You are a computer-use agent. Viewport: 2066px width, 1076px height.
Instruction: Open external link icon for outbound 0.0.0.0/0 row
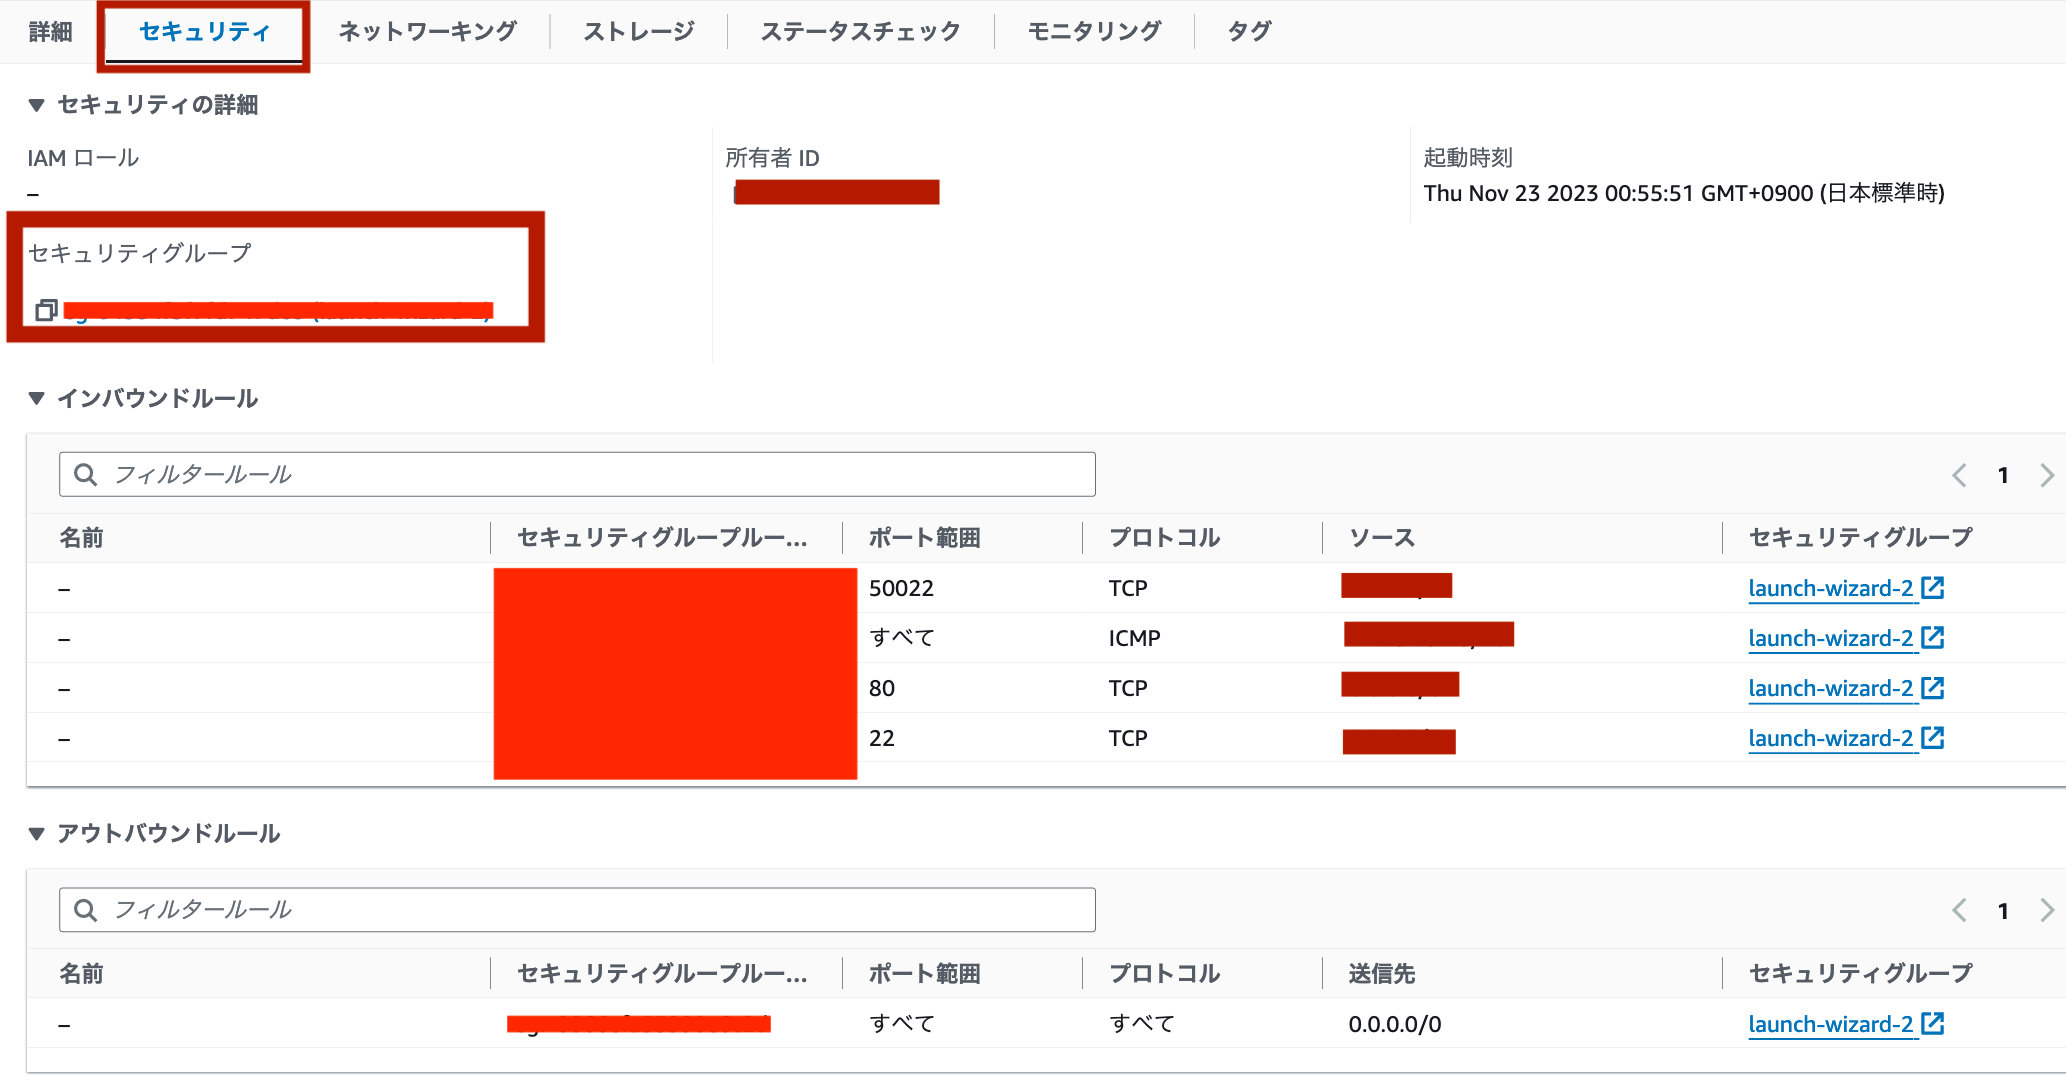1933,1023
